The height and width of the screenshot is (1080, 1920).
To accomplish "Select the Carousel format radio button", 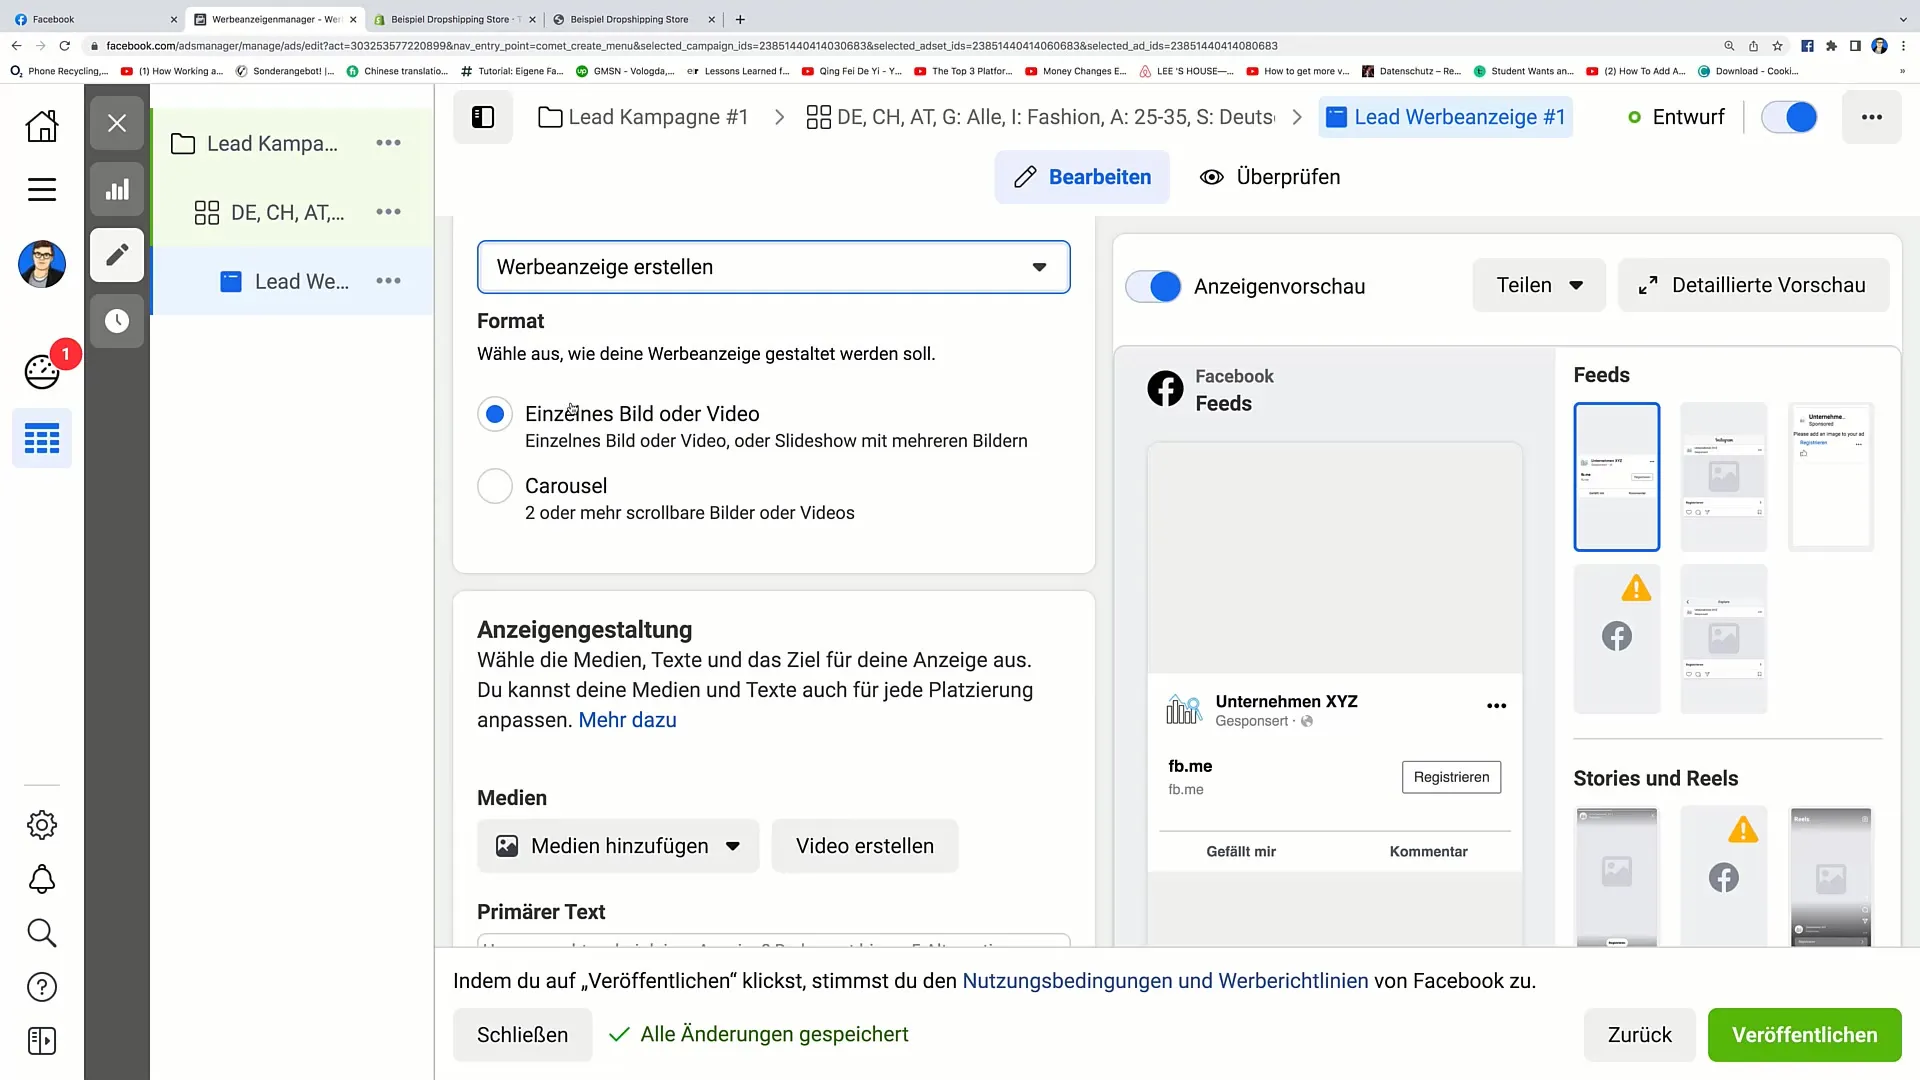I will tap(495, 486).
